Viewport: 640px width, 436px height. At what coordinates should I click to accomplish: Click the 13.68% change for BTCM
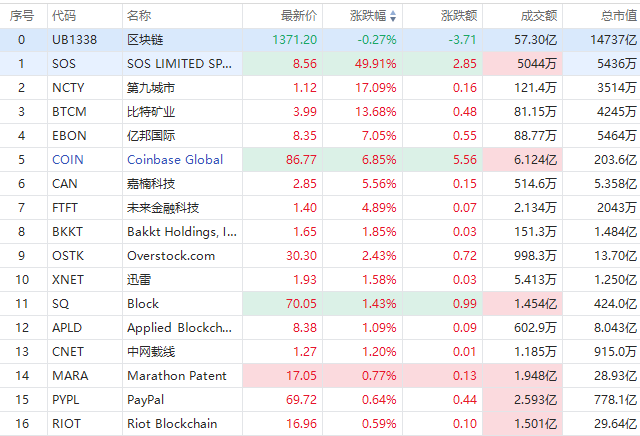(376, 111)
